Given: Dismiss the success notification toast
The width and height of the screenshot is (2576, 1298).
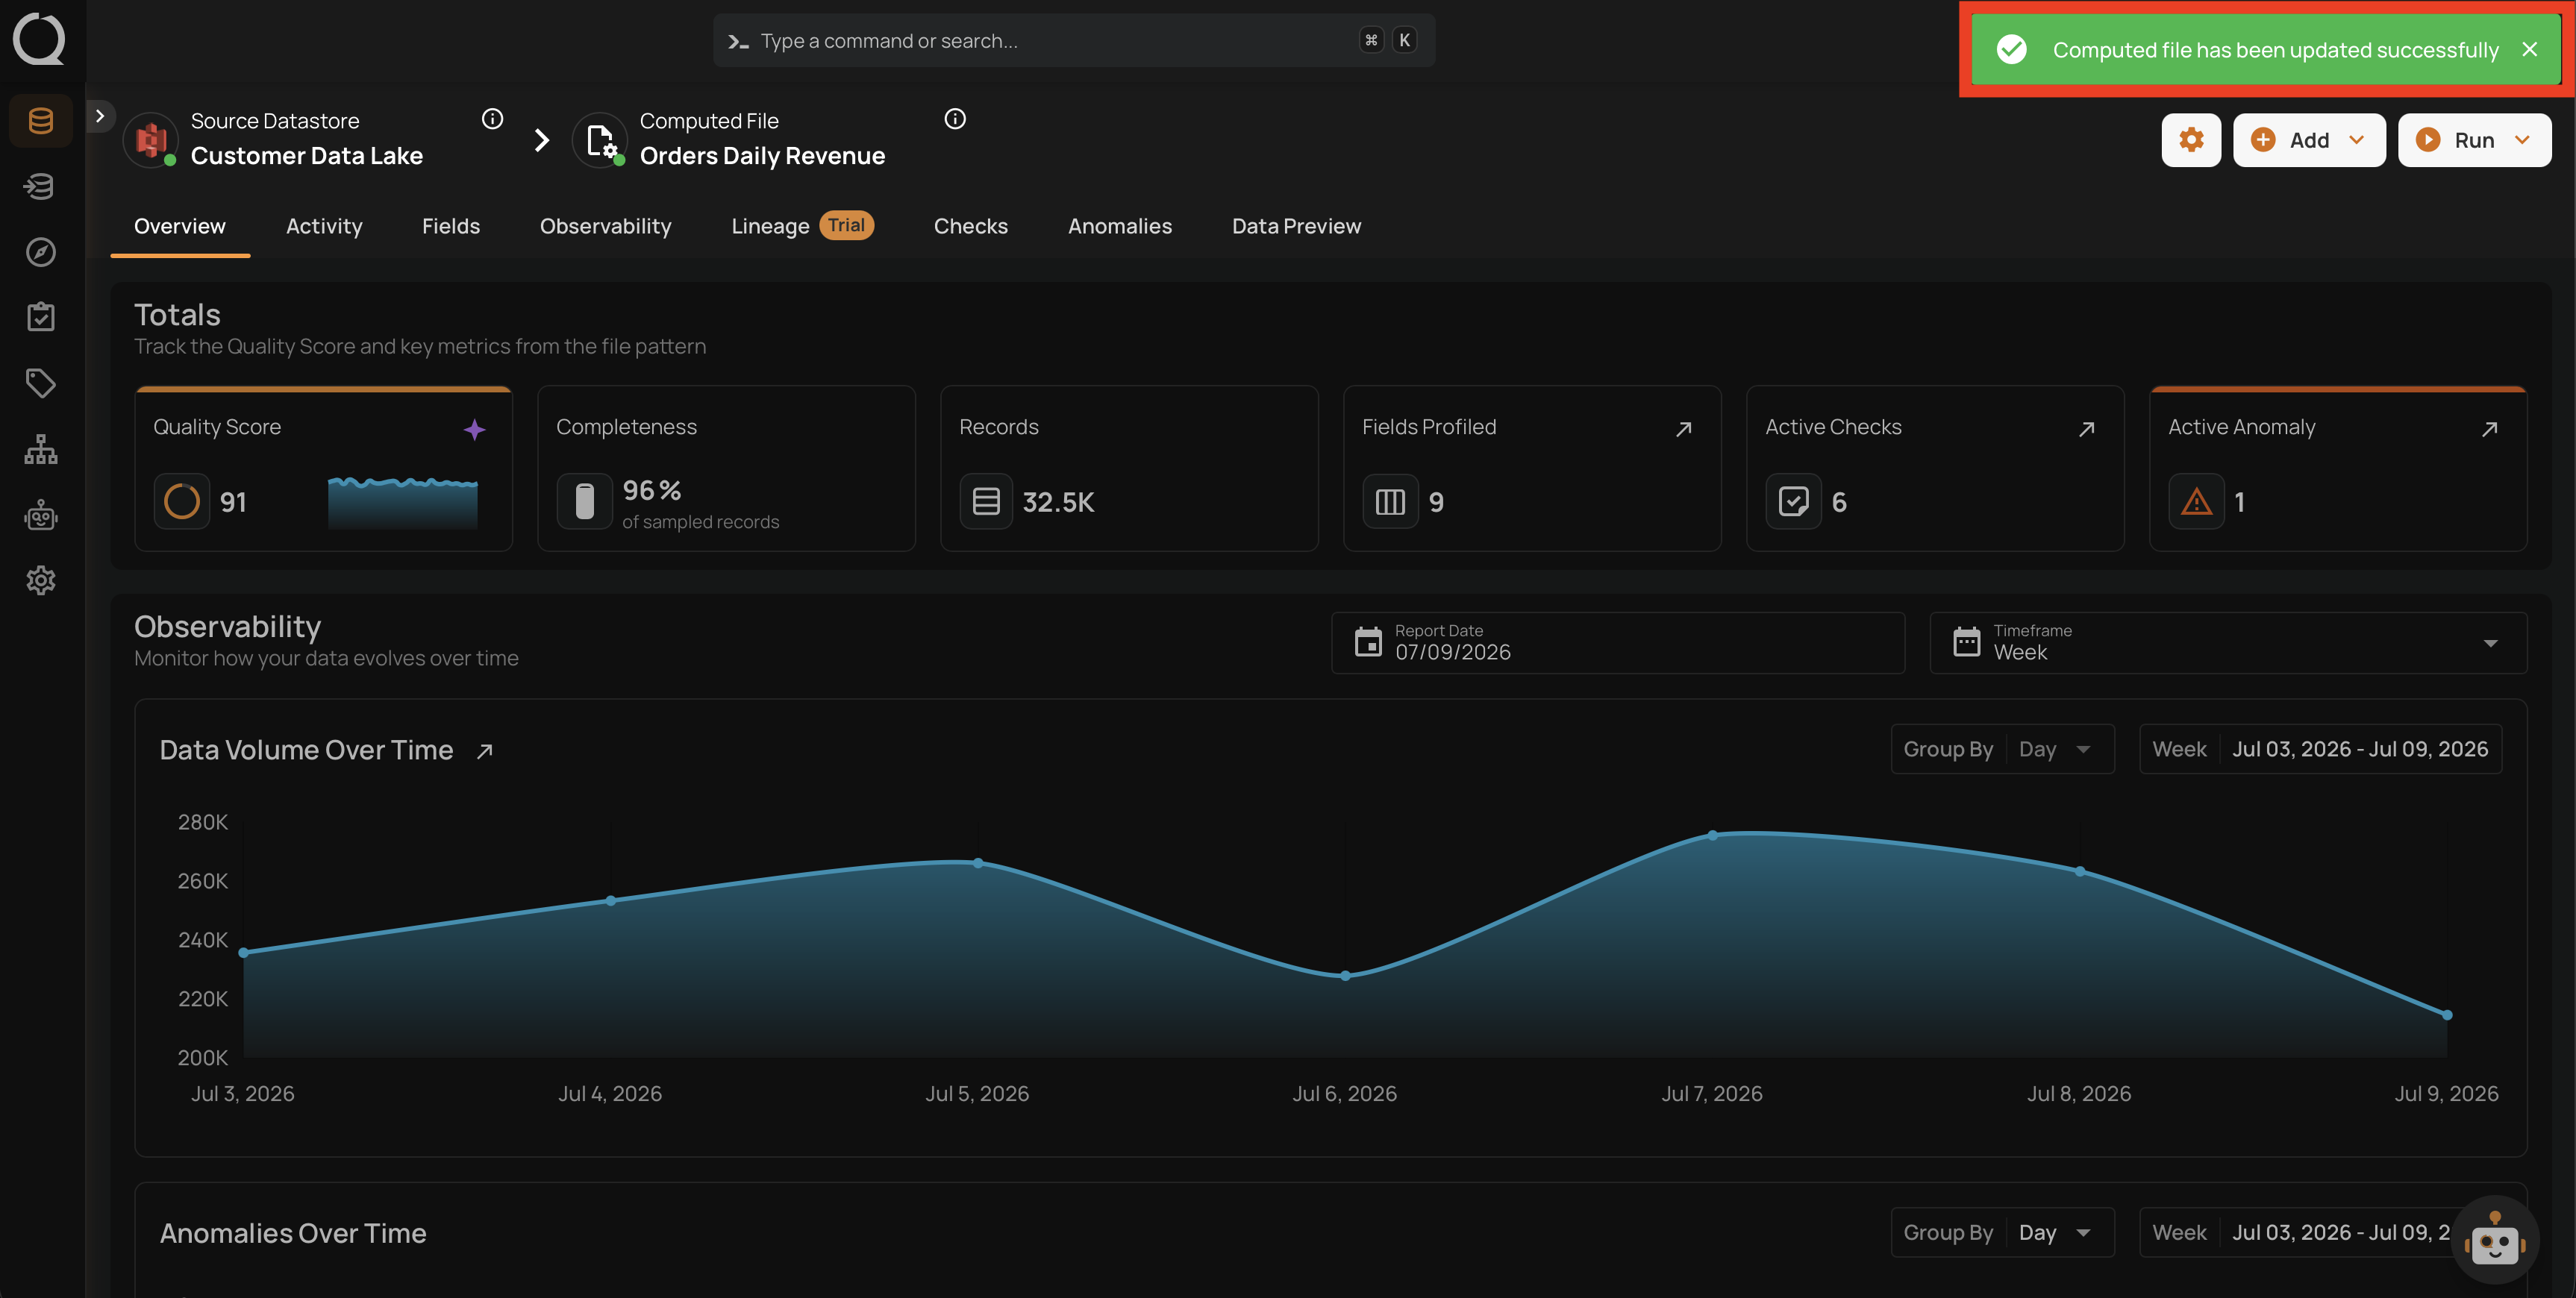Looking at the screenshot, I should [x=2530, y=49].
